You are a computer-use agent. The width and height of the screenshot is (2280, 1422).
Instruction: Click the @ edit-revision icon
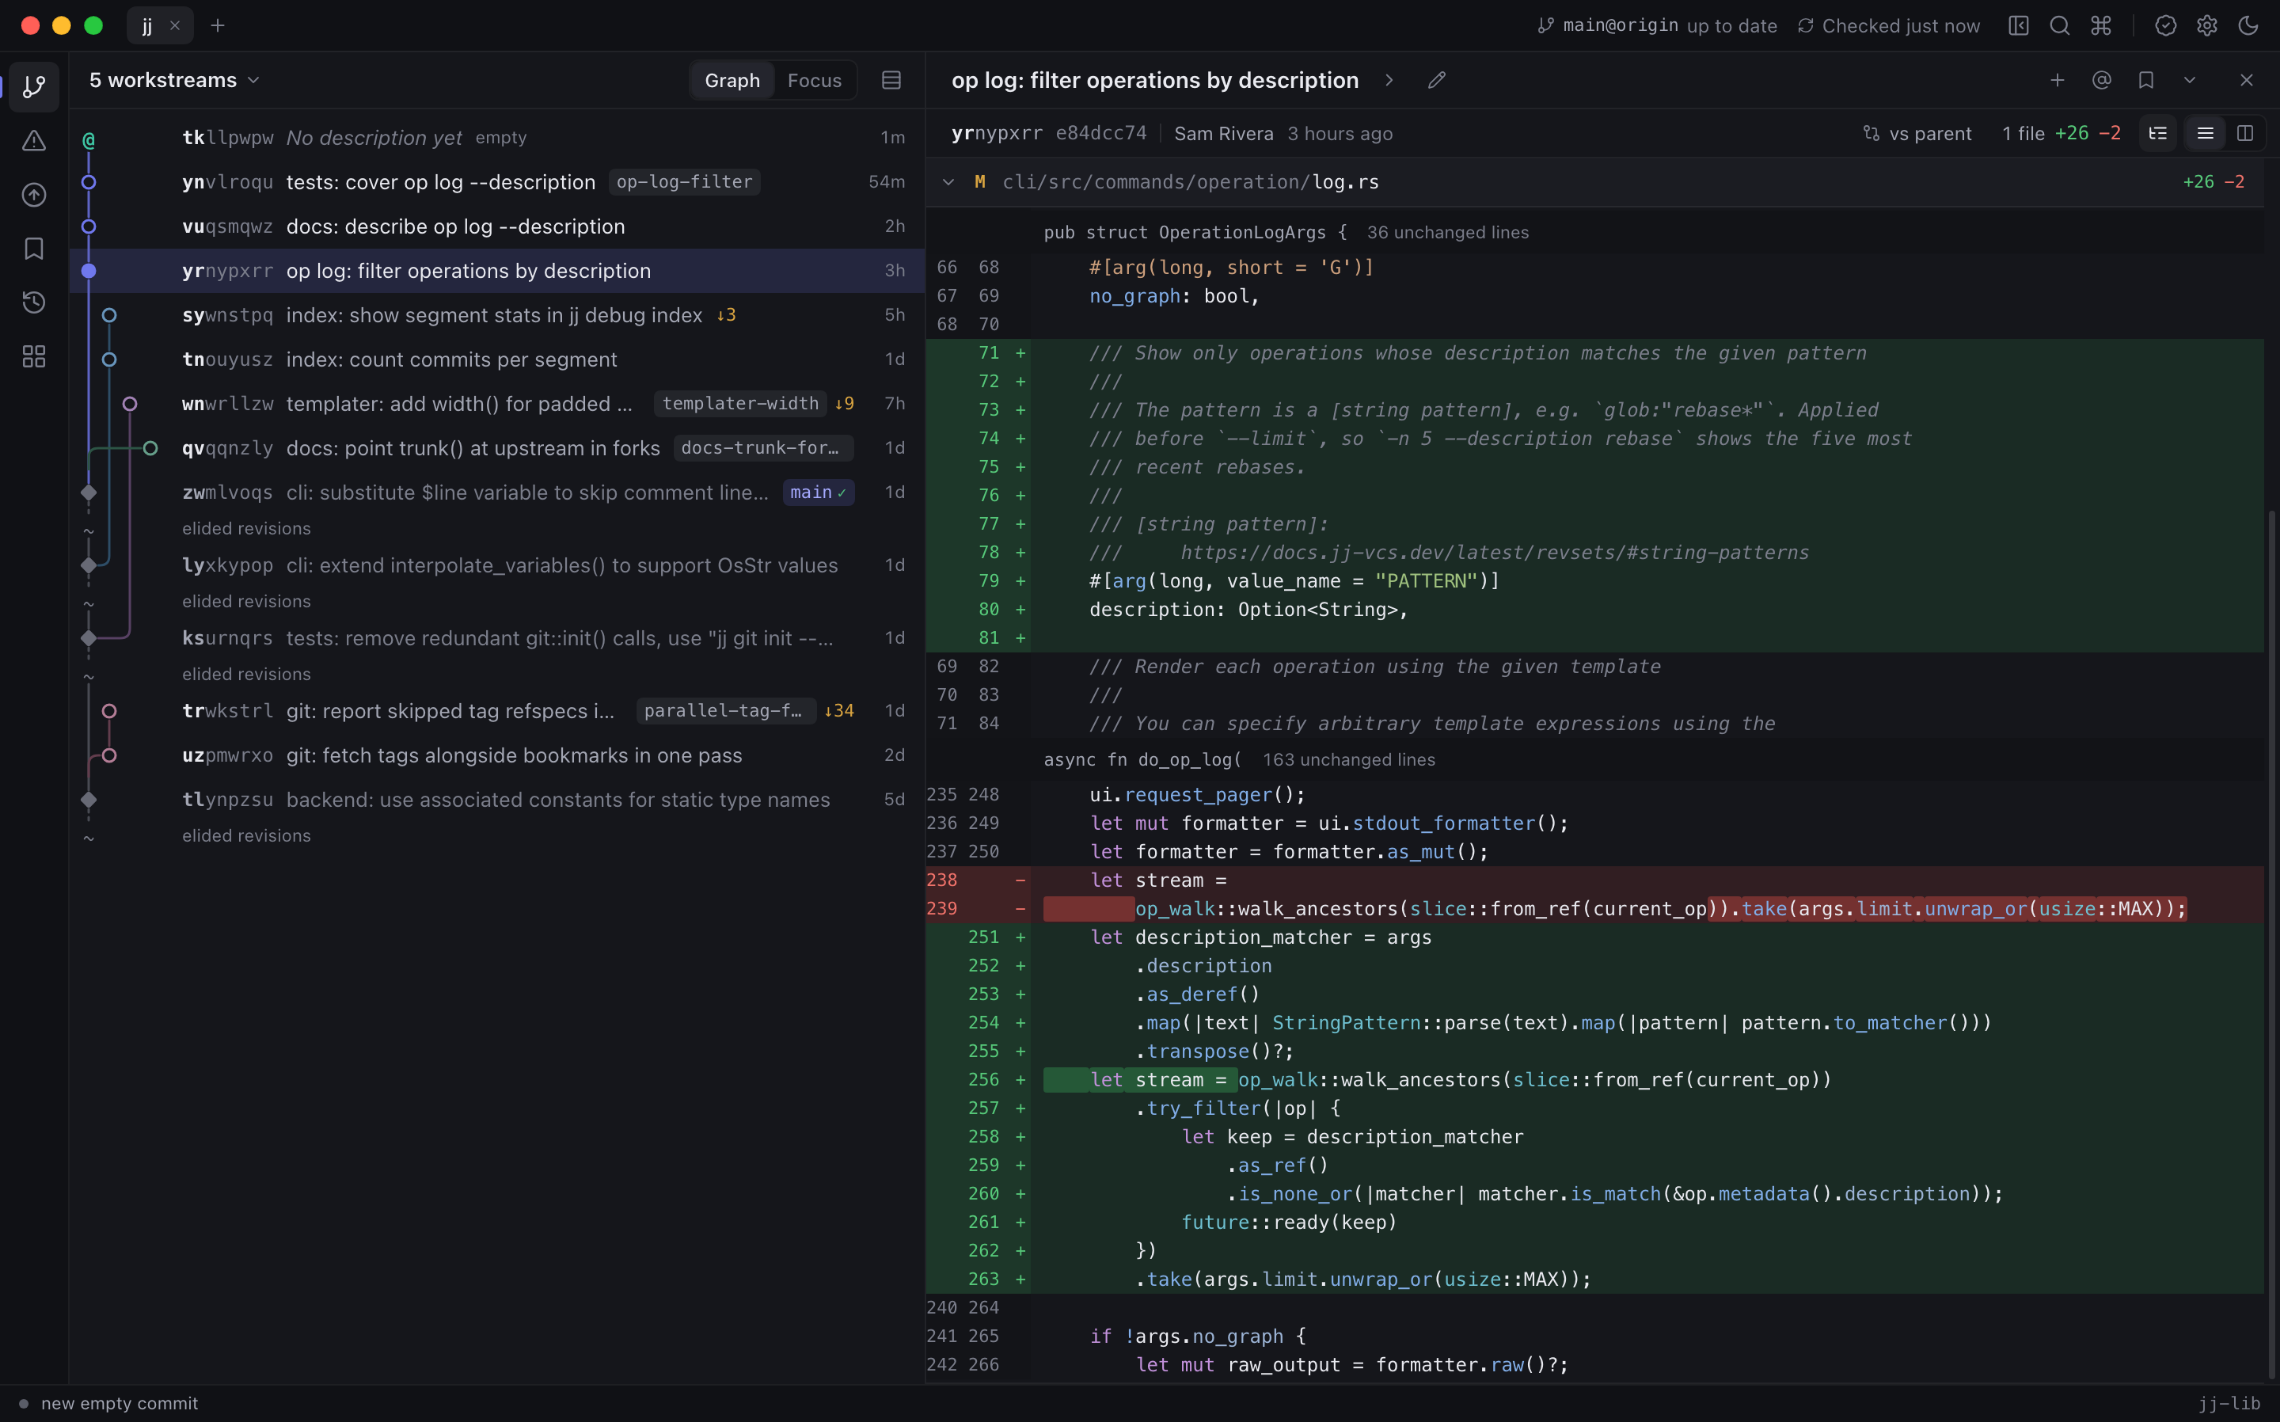click(x=2101, y=80)
